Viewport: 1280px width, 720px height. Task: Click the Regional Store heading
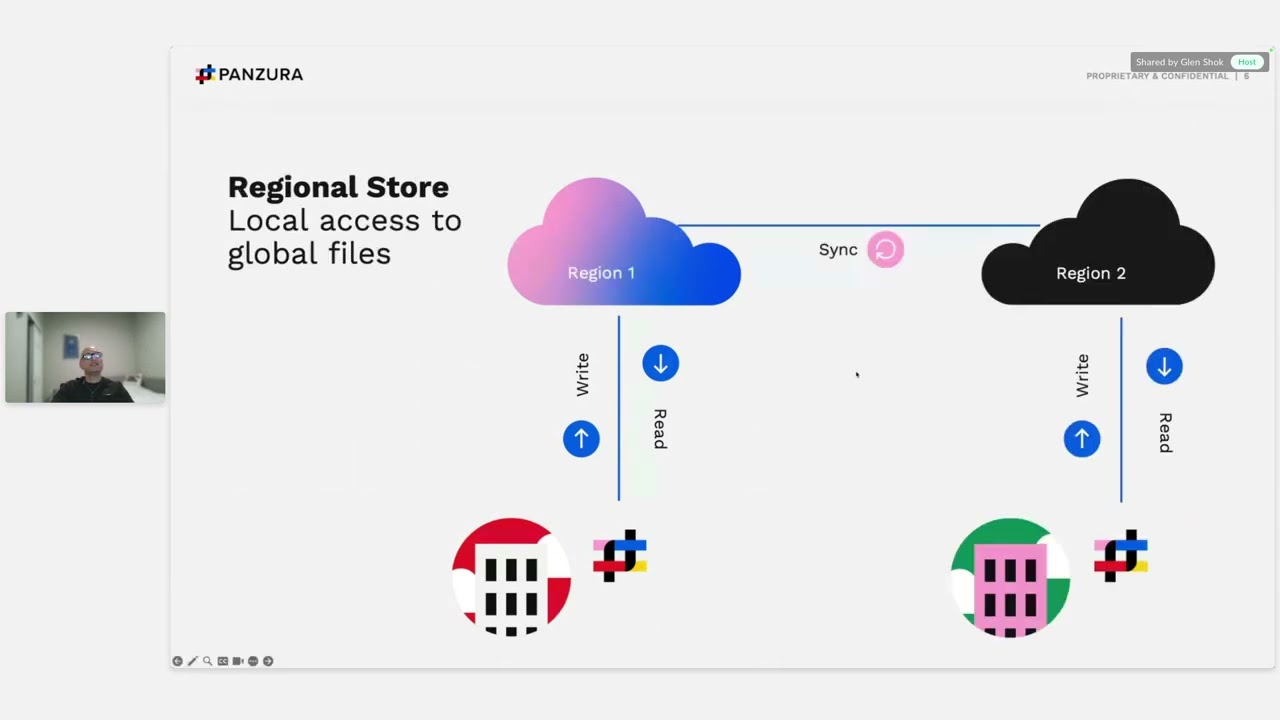click(x=338, y=187)
